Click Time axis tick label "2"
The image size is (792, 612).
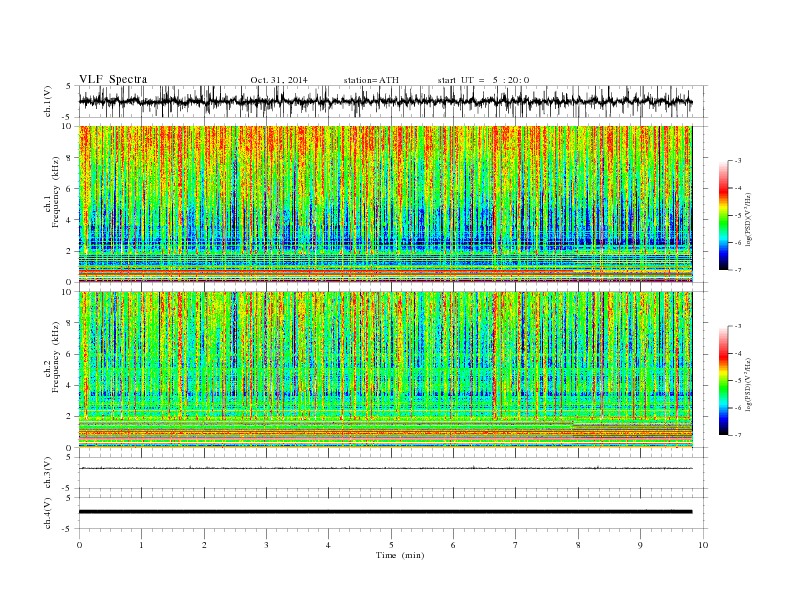pos(204,545)
